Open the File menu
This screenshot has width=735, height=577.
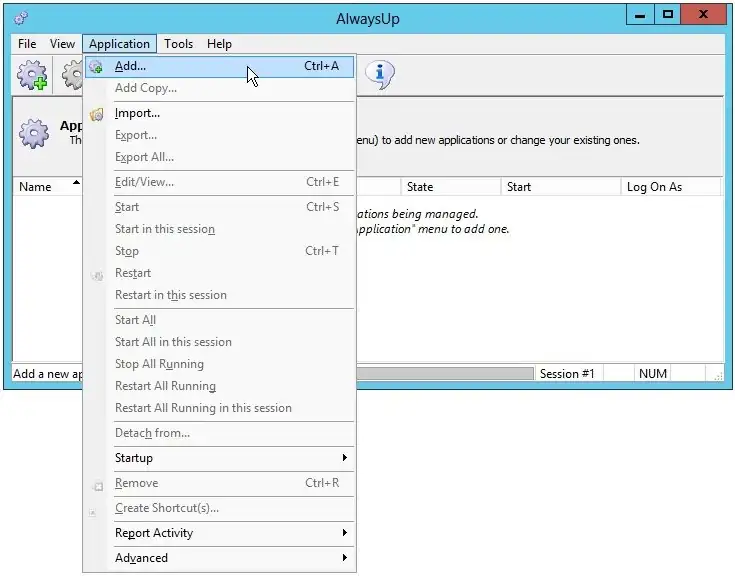(27, 44)
